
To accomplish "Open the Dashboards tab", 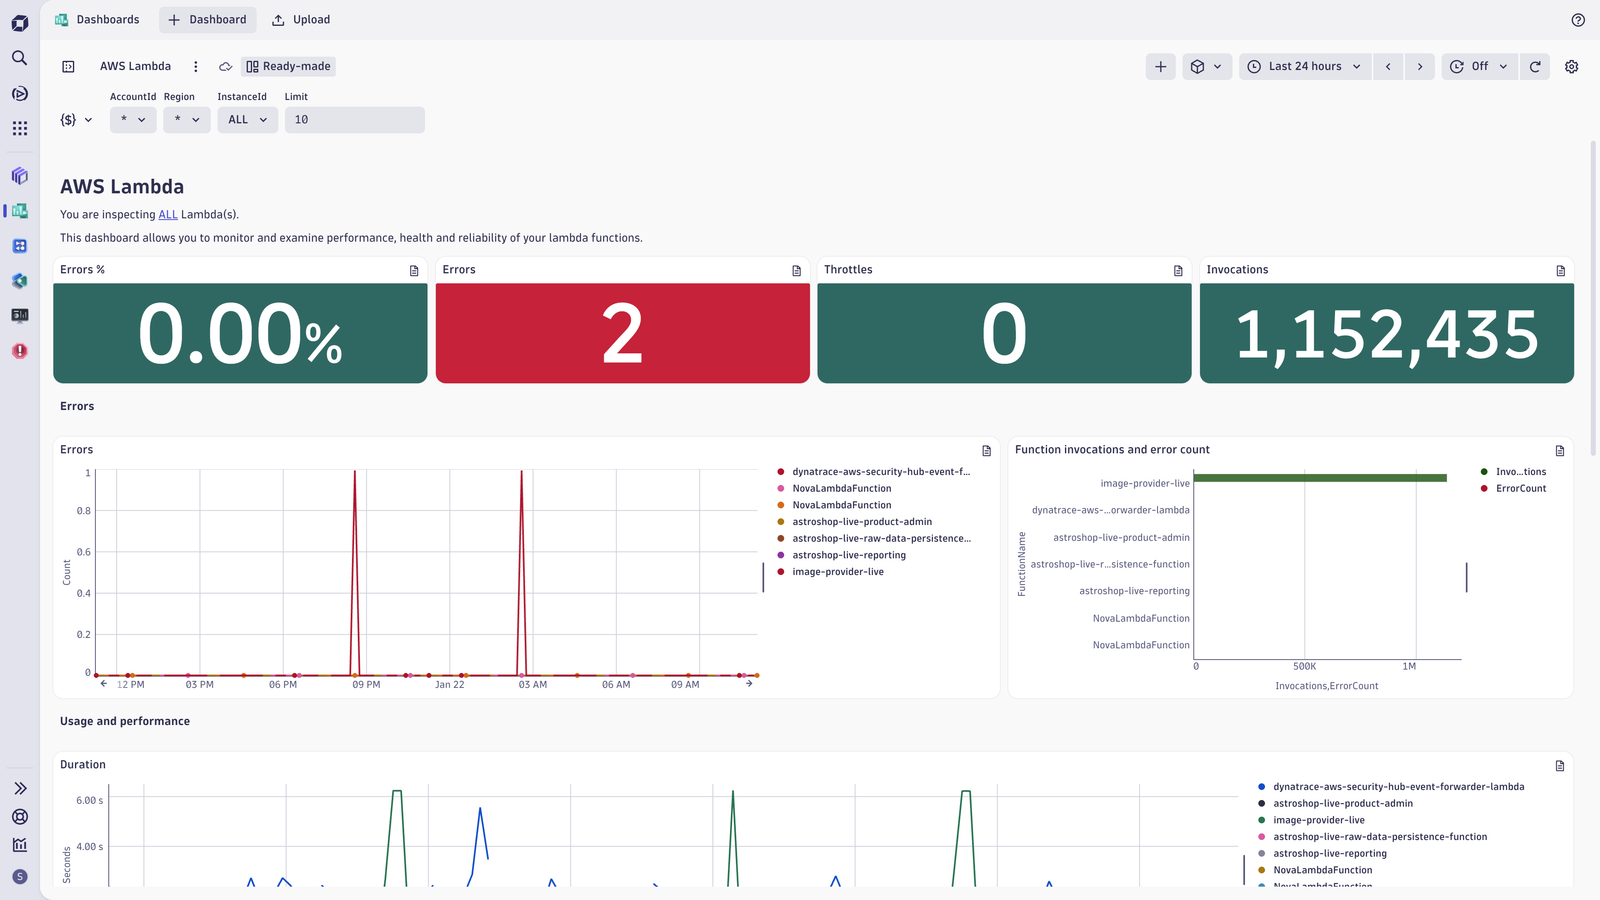I will (97, 20).
